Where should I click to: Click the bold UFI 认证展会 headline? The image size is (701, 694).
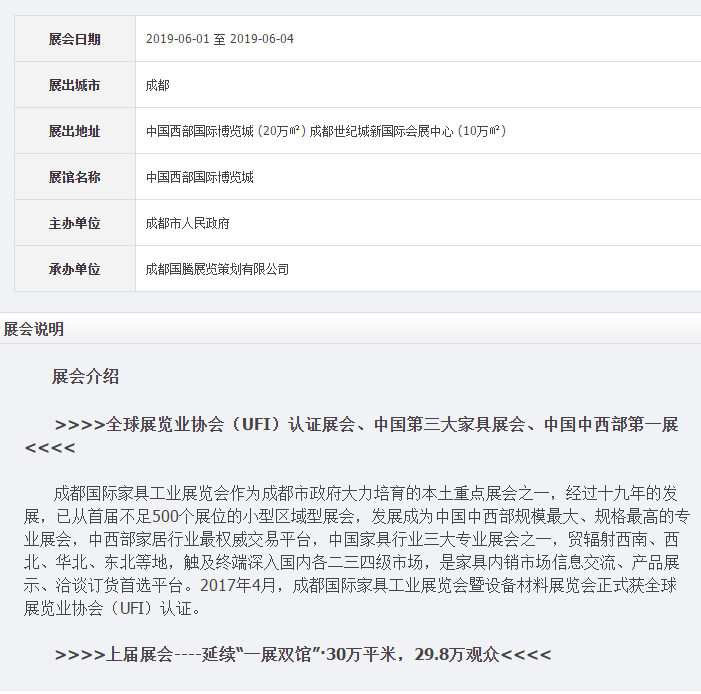click(352, 436)
